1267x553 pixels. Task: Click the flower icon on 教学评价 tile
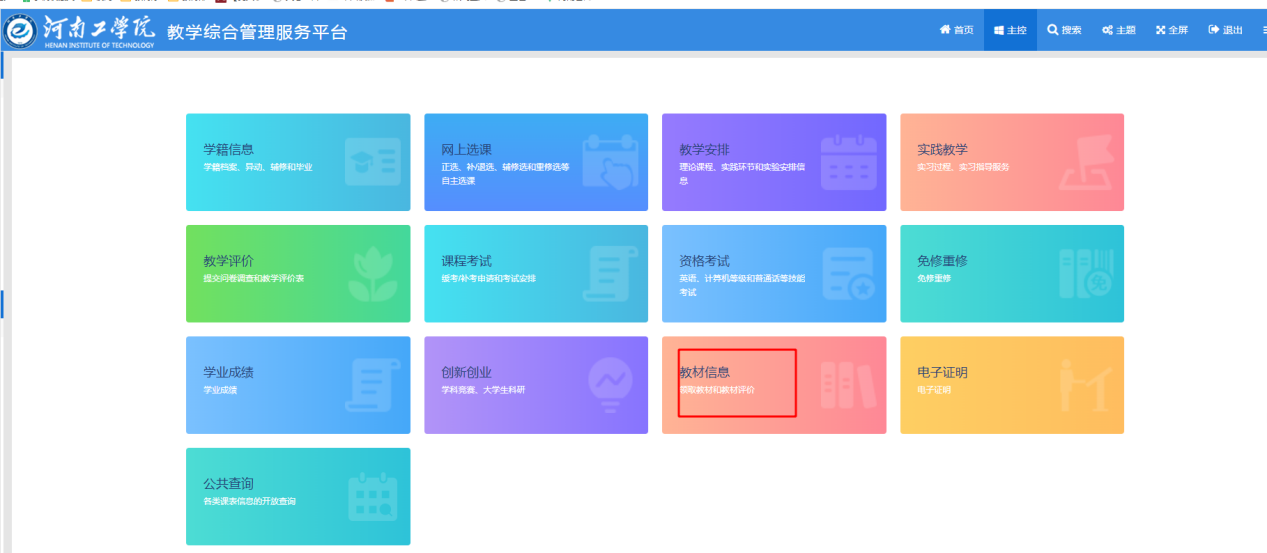point(372,274)
